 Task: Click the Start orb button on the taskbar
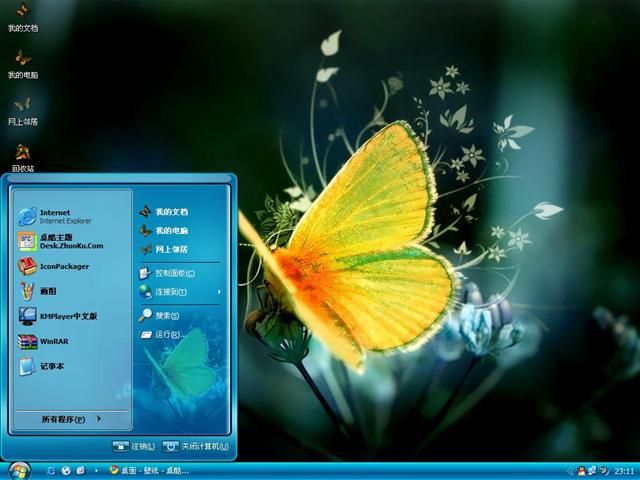pyautogui.click(x=19, y=471)
